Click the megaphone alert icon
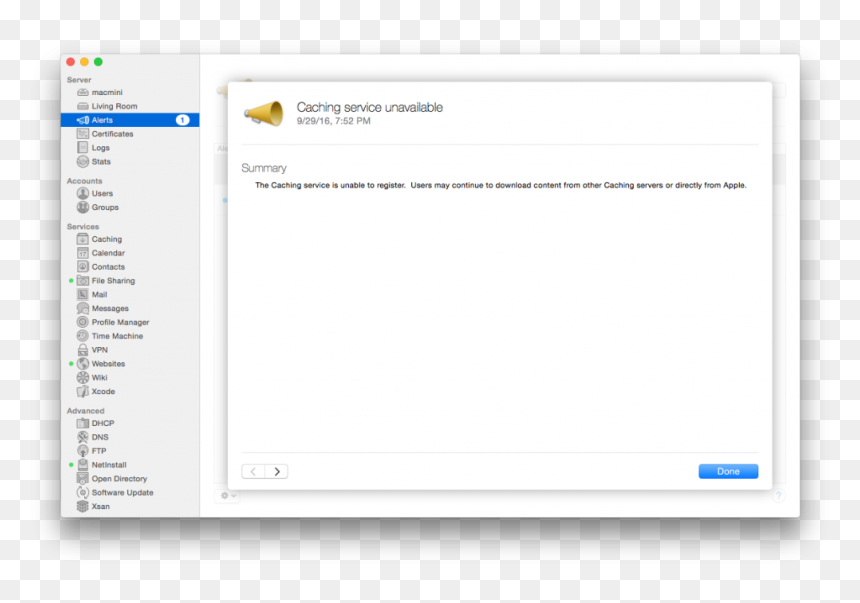The width and height of the screenshot is (860, 603). pyautogui.click(x=264, y=113)
